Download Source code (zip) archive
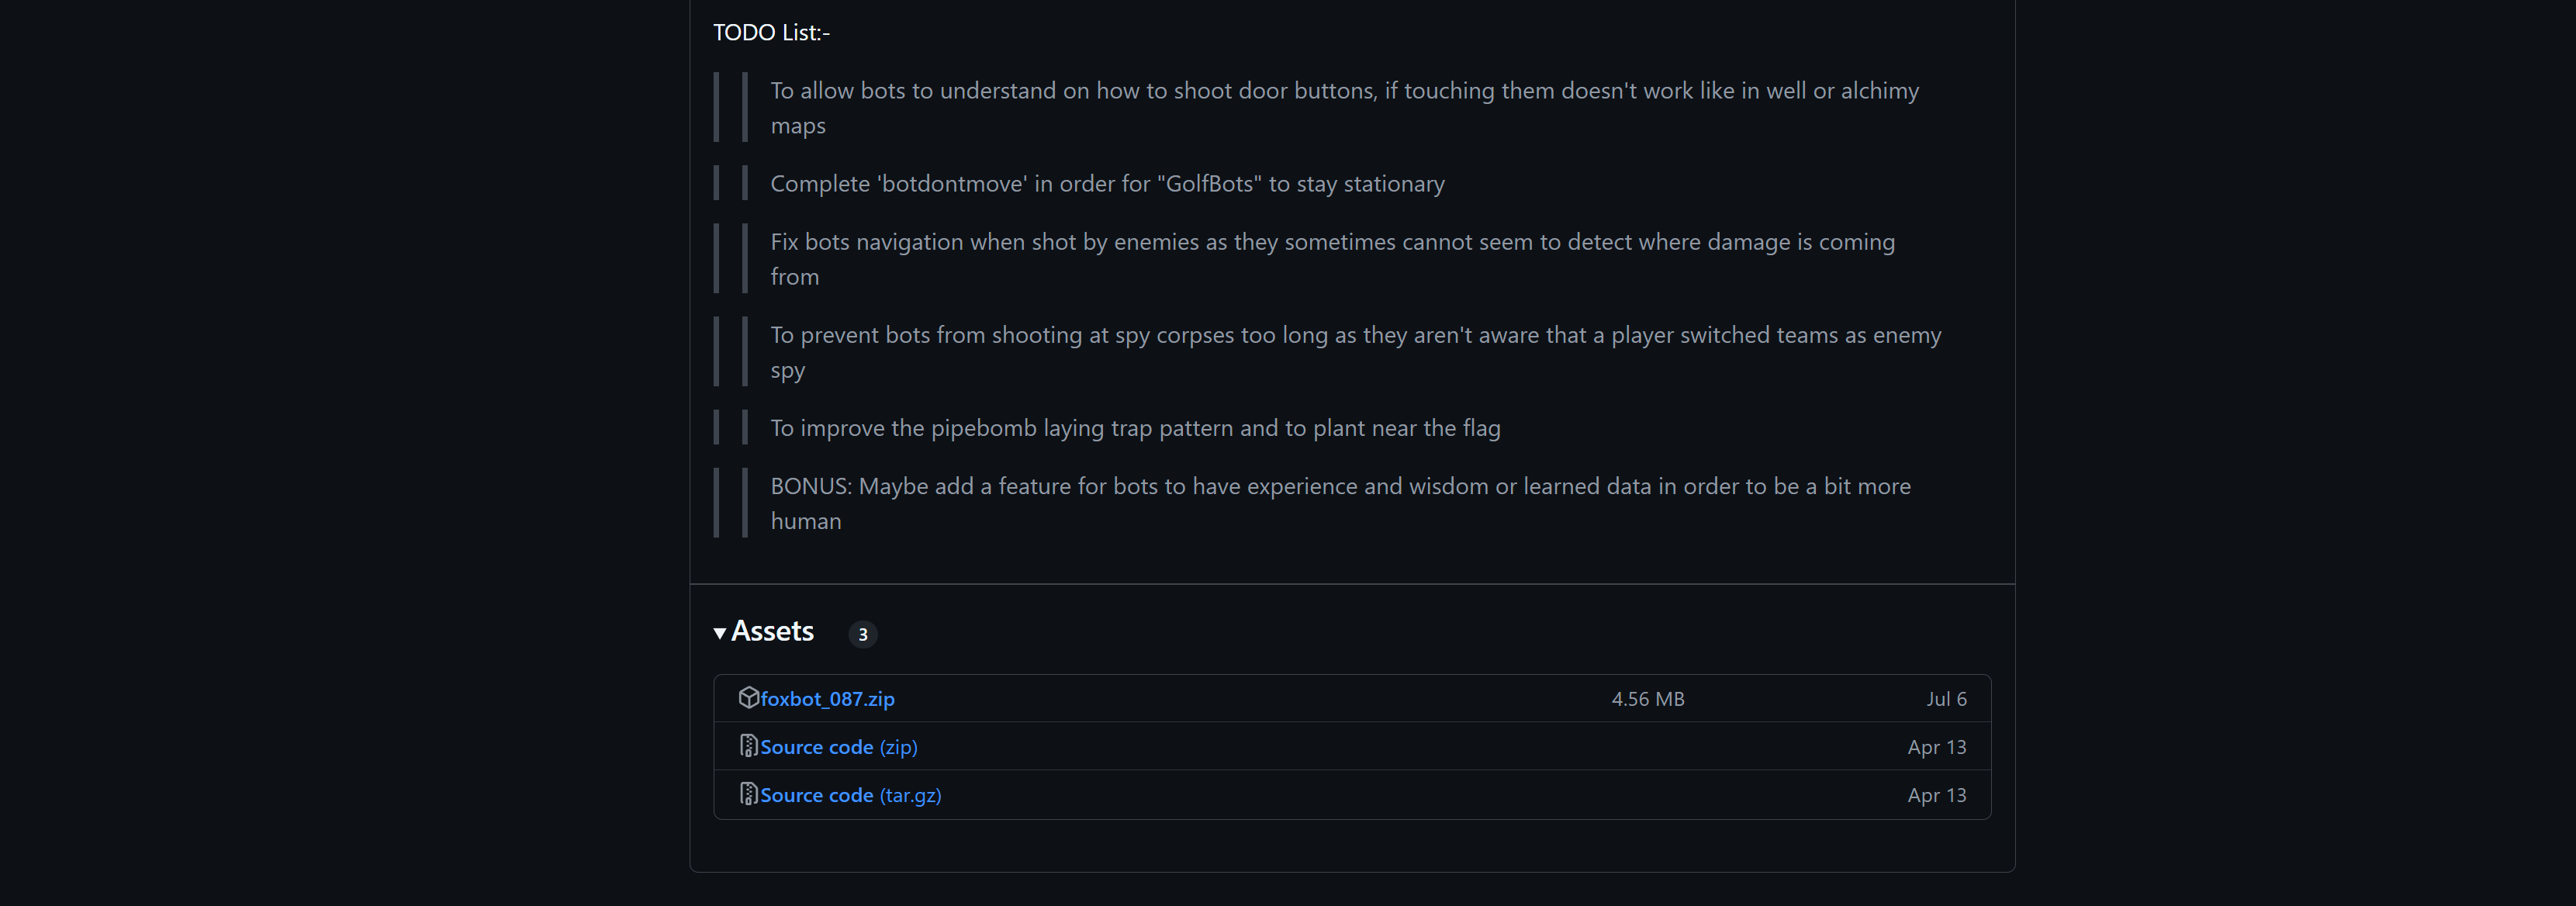Image resolution: width=2576 pixels, height=906 pixels. [838, 747]
